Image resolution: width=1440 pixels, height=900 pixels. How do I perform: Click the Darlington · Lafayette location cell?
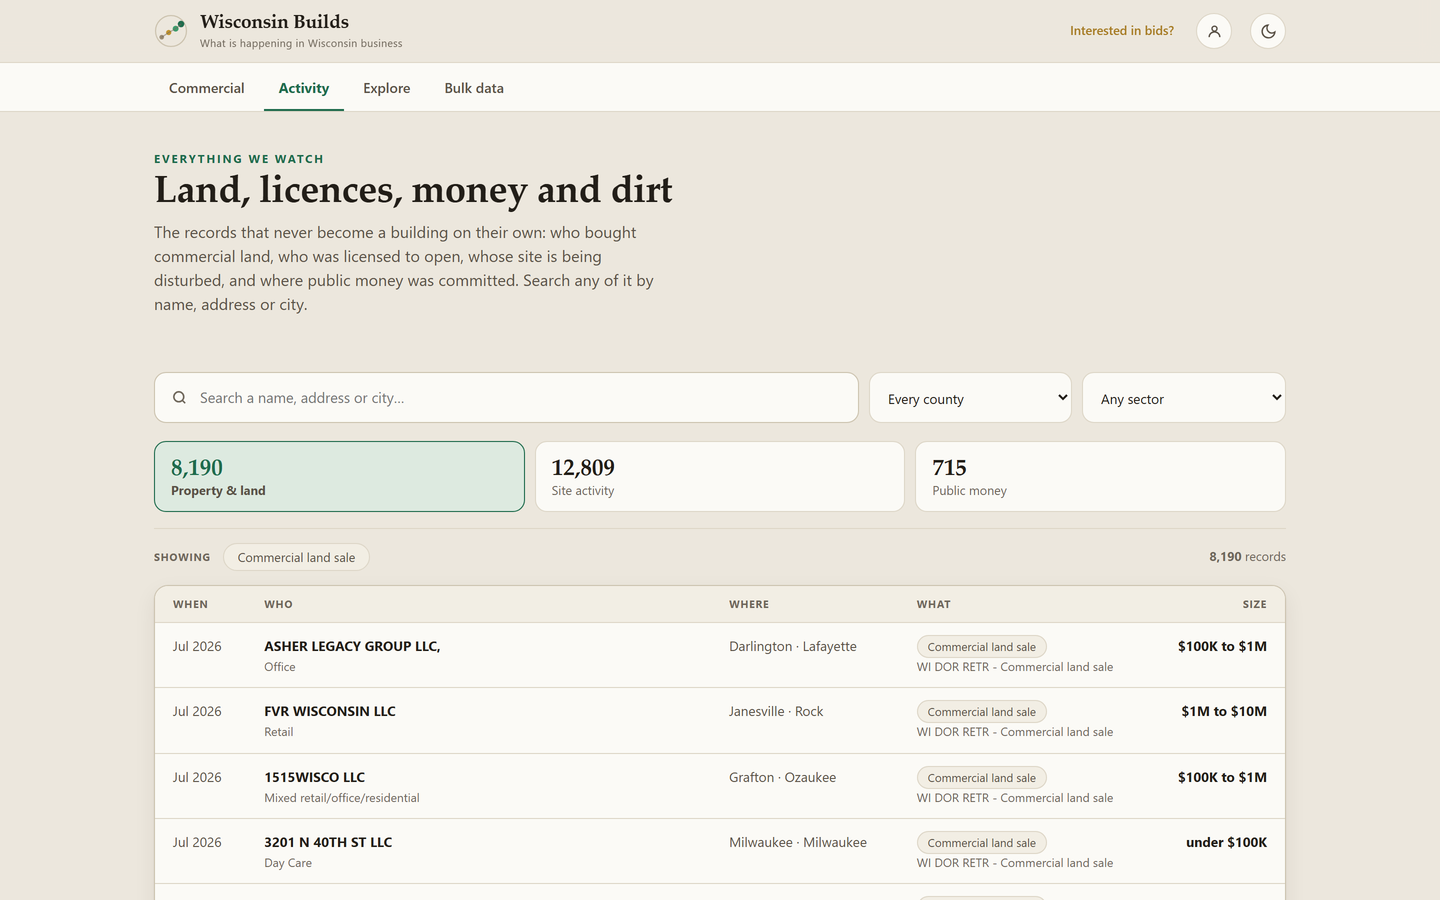[x=793, y=647]
